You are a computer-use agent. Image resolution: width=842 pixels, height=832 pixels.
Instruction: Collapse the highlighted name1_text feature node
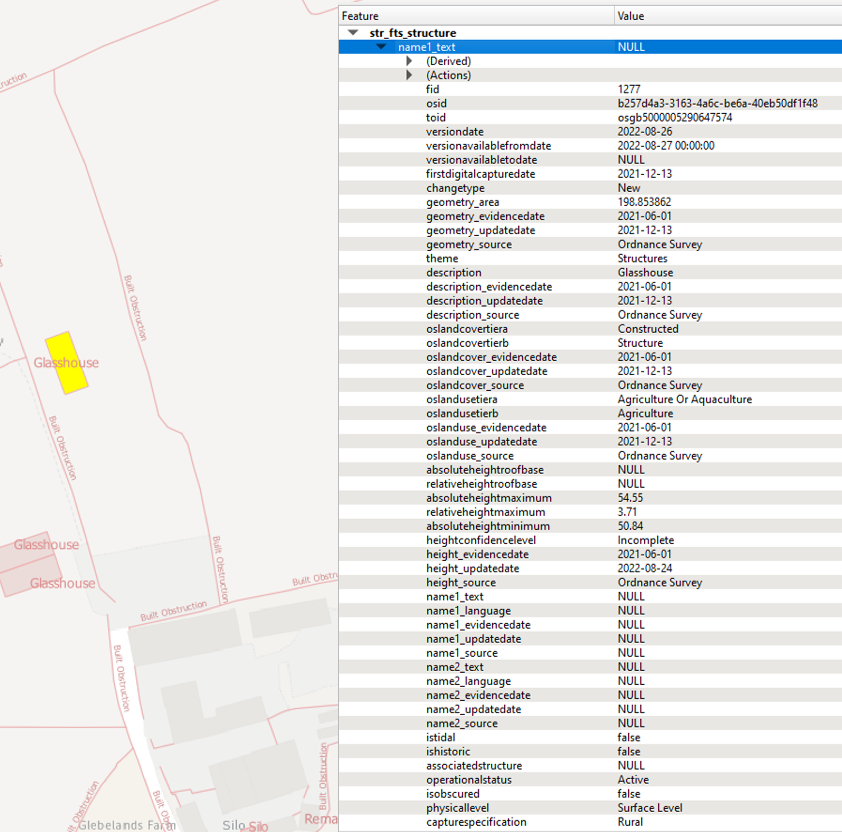(381, 47)
